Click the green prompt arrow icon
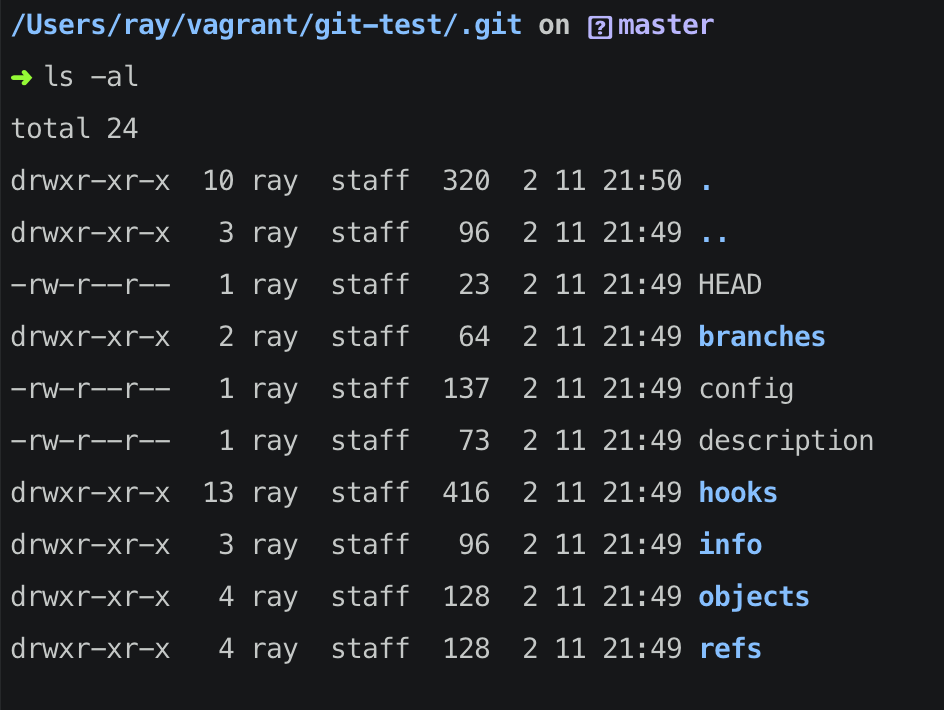 click(22, 77)
